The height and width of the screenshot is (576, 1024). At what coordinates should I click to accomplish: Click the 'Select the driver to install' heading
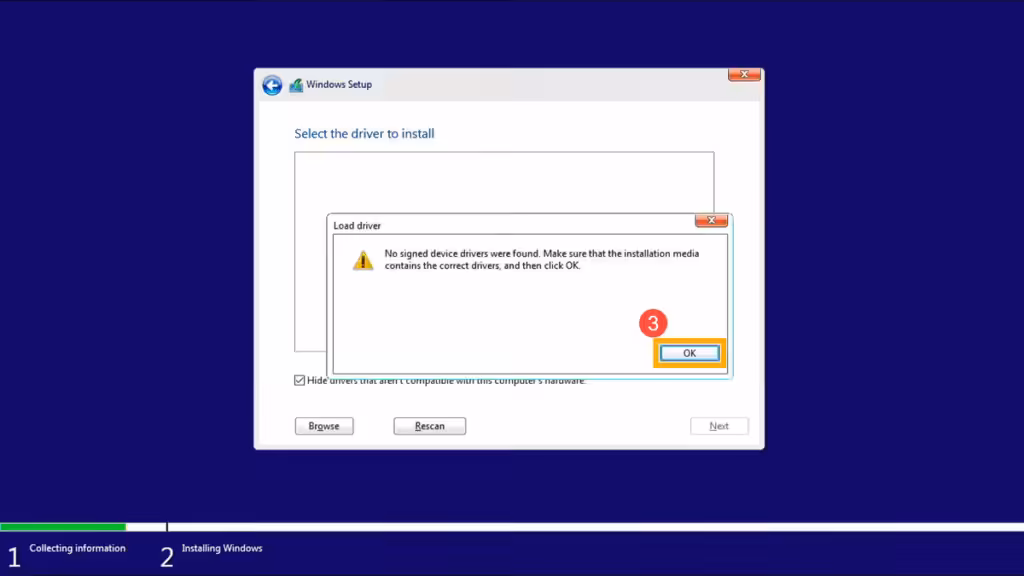pos(364,133)
